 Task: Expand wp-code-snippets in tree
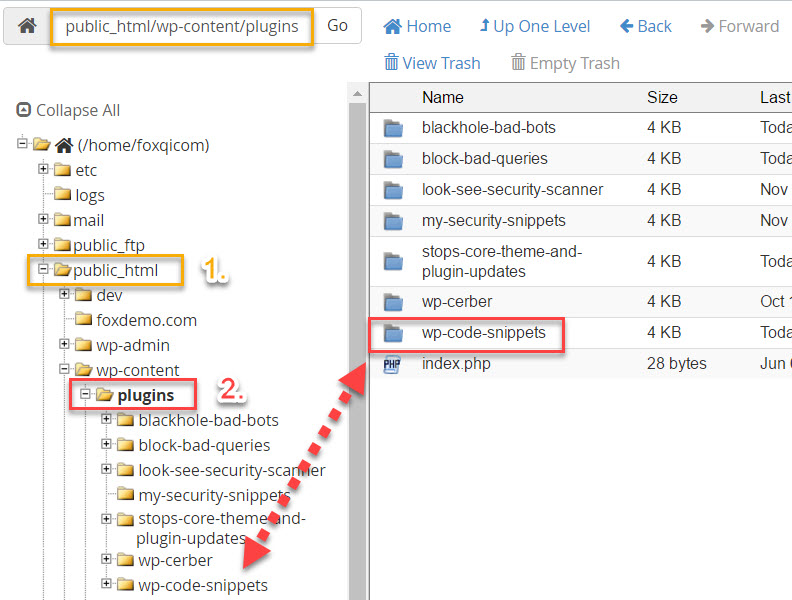click(106, 583)
